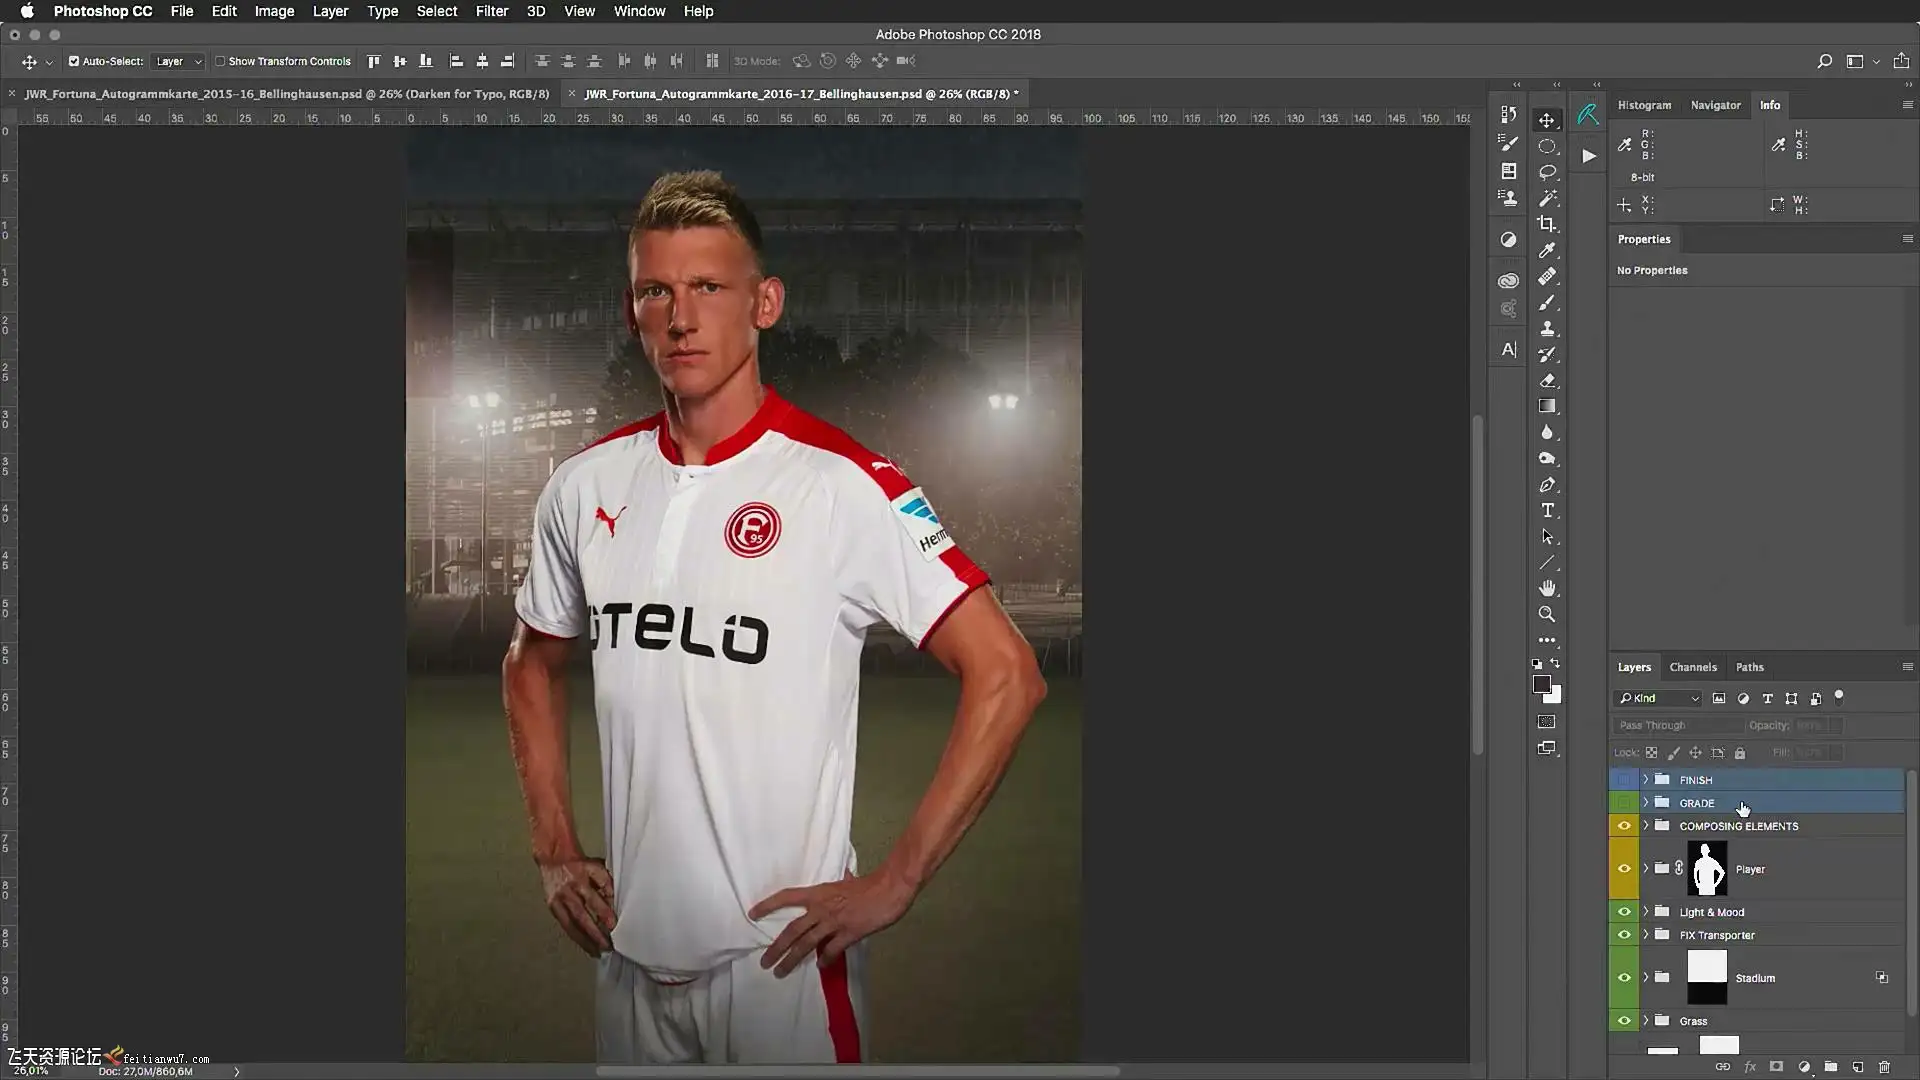This screenshot has width=1920, height=1080.
Task: Select the Gradient tool
Action: [1547, 406]
